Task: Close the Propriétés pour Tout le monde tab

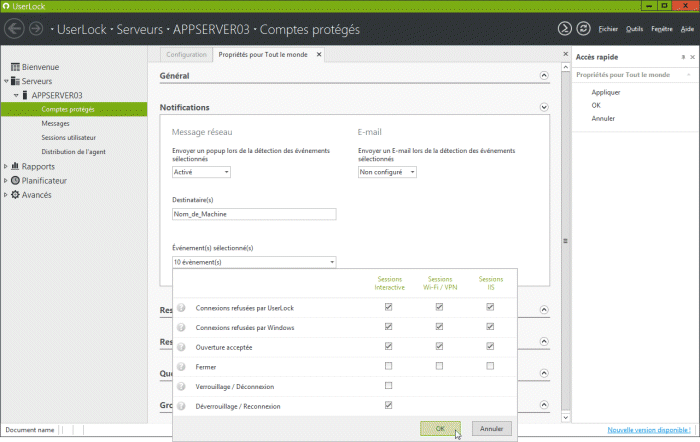Action: (x=319, y=54)
